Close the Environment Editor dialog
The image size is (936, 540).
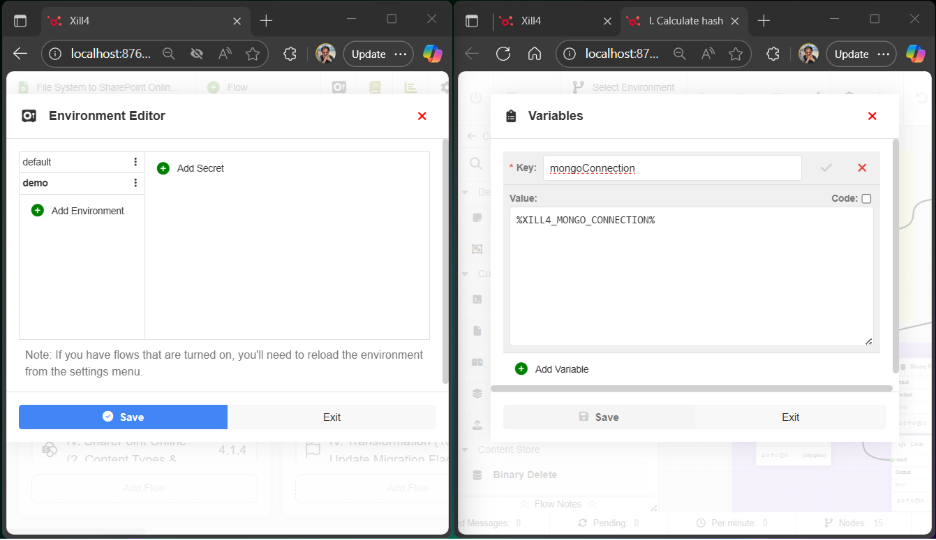tap(422, 116)
